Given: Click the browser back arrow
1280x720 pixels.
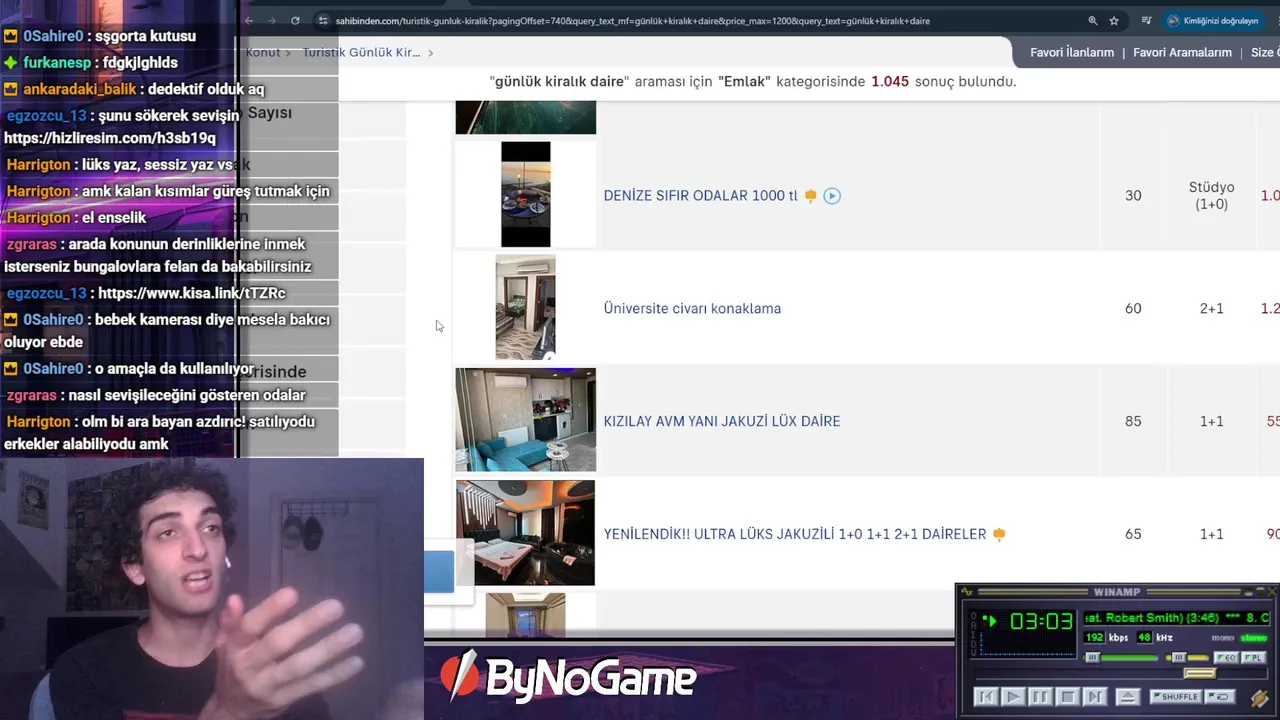Looking at the screenshot, I should coord(249,20).
